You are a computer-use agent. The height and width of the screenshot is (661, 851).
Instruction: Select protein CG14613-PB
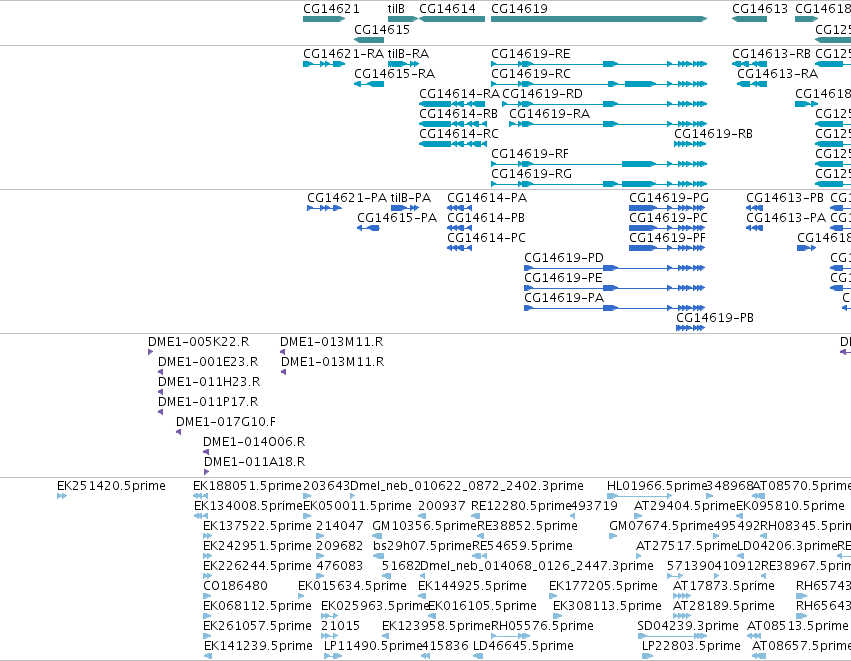754,208
